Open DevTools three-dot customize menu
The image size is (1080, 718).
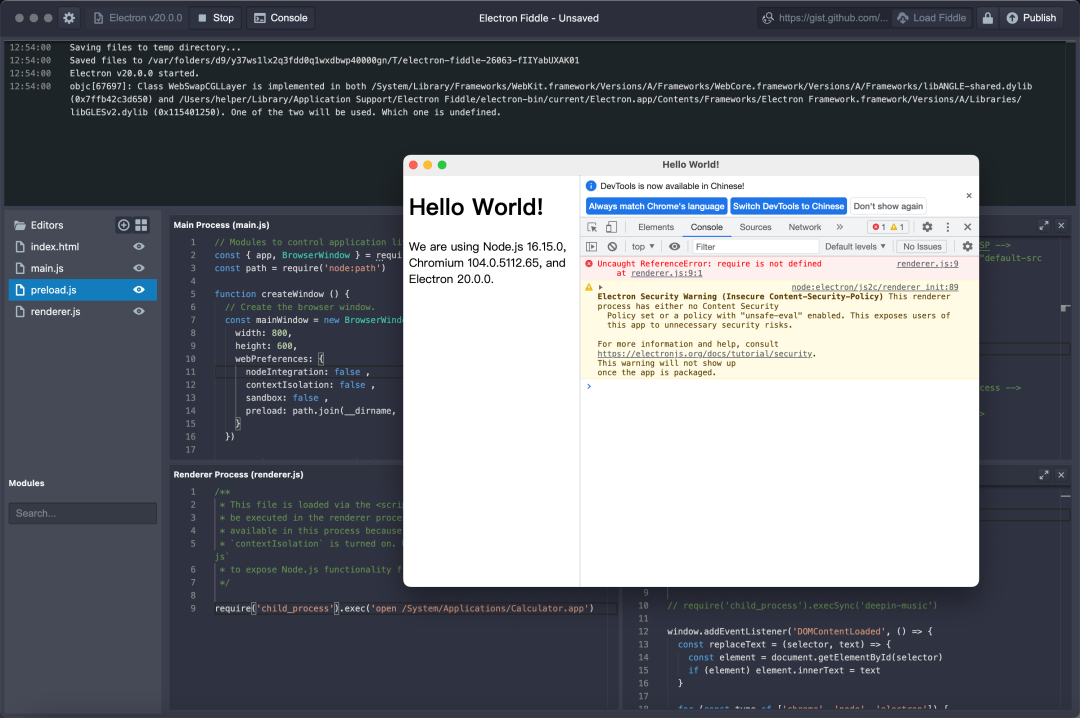948,227
